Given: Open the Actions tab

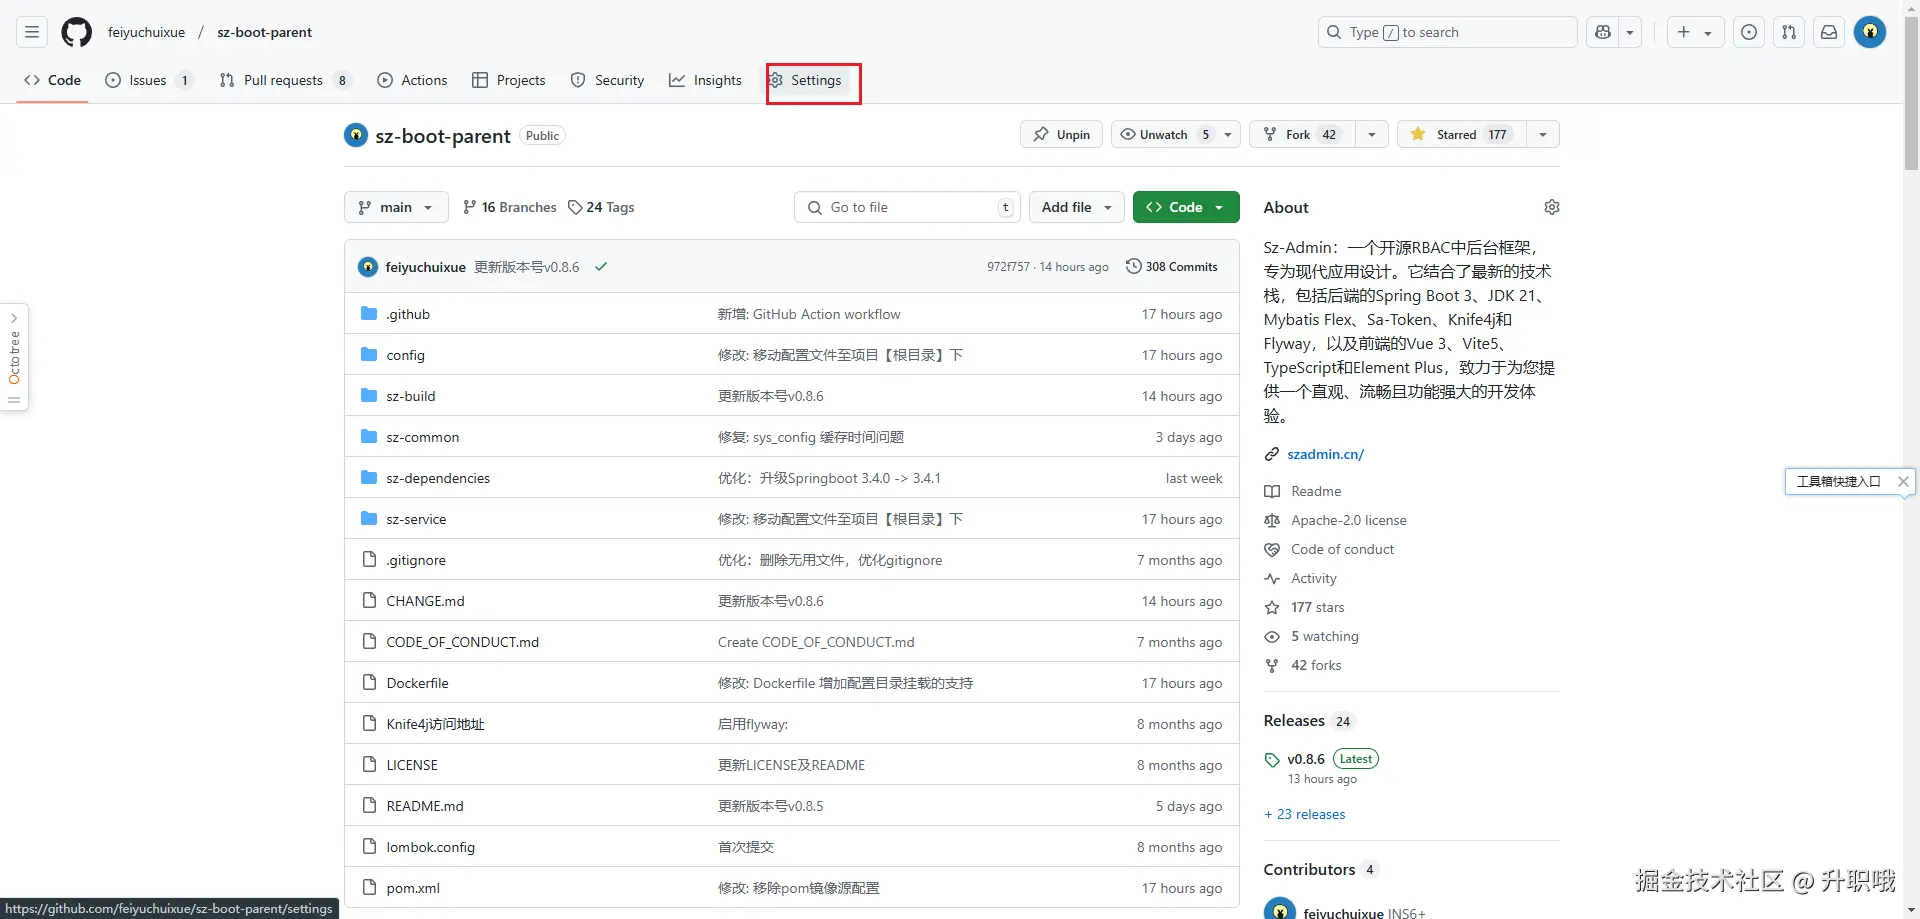Looking at the screenshot, I should 412,80.
